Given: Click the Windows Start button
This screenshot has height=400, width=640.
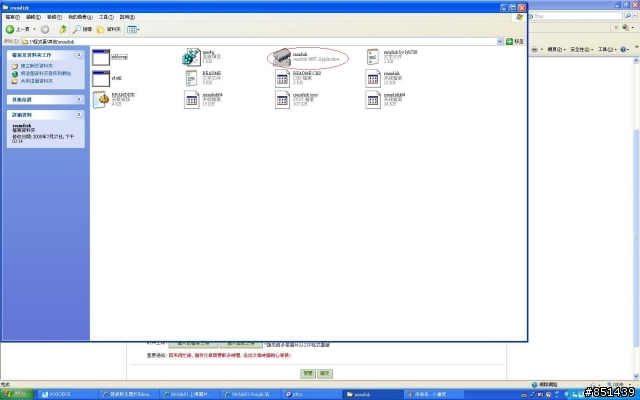Looking at the screenshot, I should click(x=17, y=394).
